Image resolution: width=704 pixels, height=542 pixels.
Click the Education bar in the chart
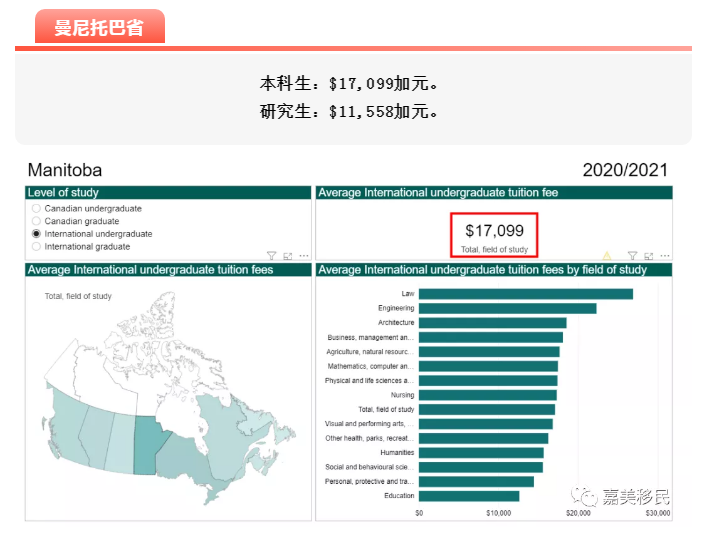(468, 496)
